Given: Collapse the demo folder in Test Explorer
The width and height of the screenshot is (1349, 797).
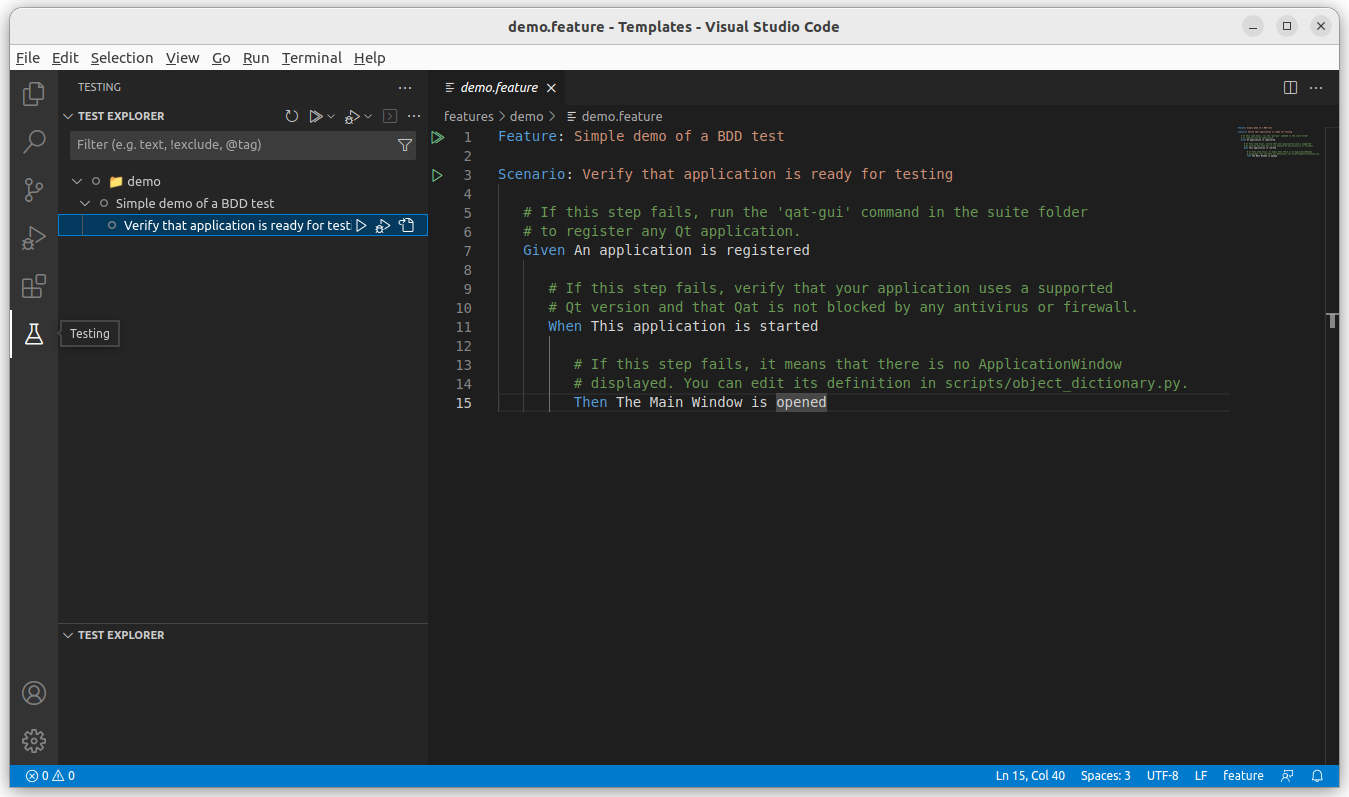Looking at the screenshot, I should coord(76,181).
